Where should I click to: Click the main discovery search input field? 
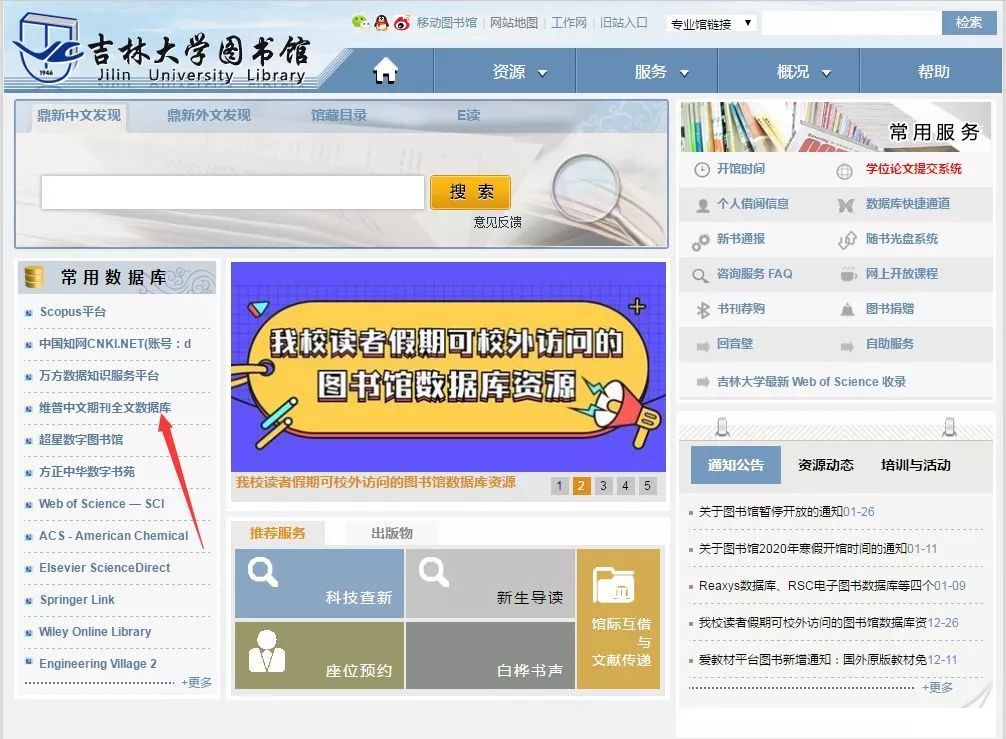click(233, 193)
